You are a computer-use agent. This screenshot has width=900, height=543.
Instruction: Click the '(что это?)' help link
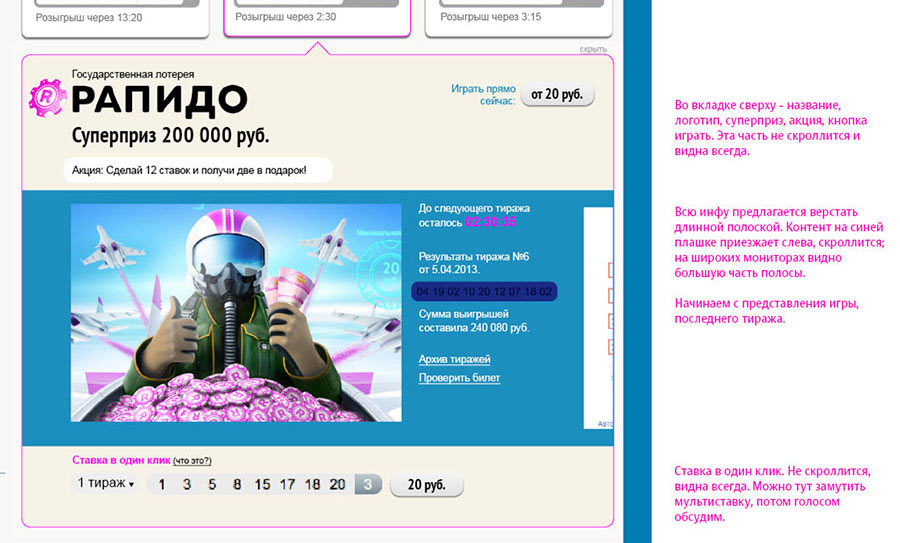click(192, 461)
